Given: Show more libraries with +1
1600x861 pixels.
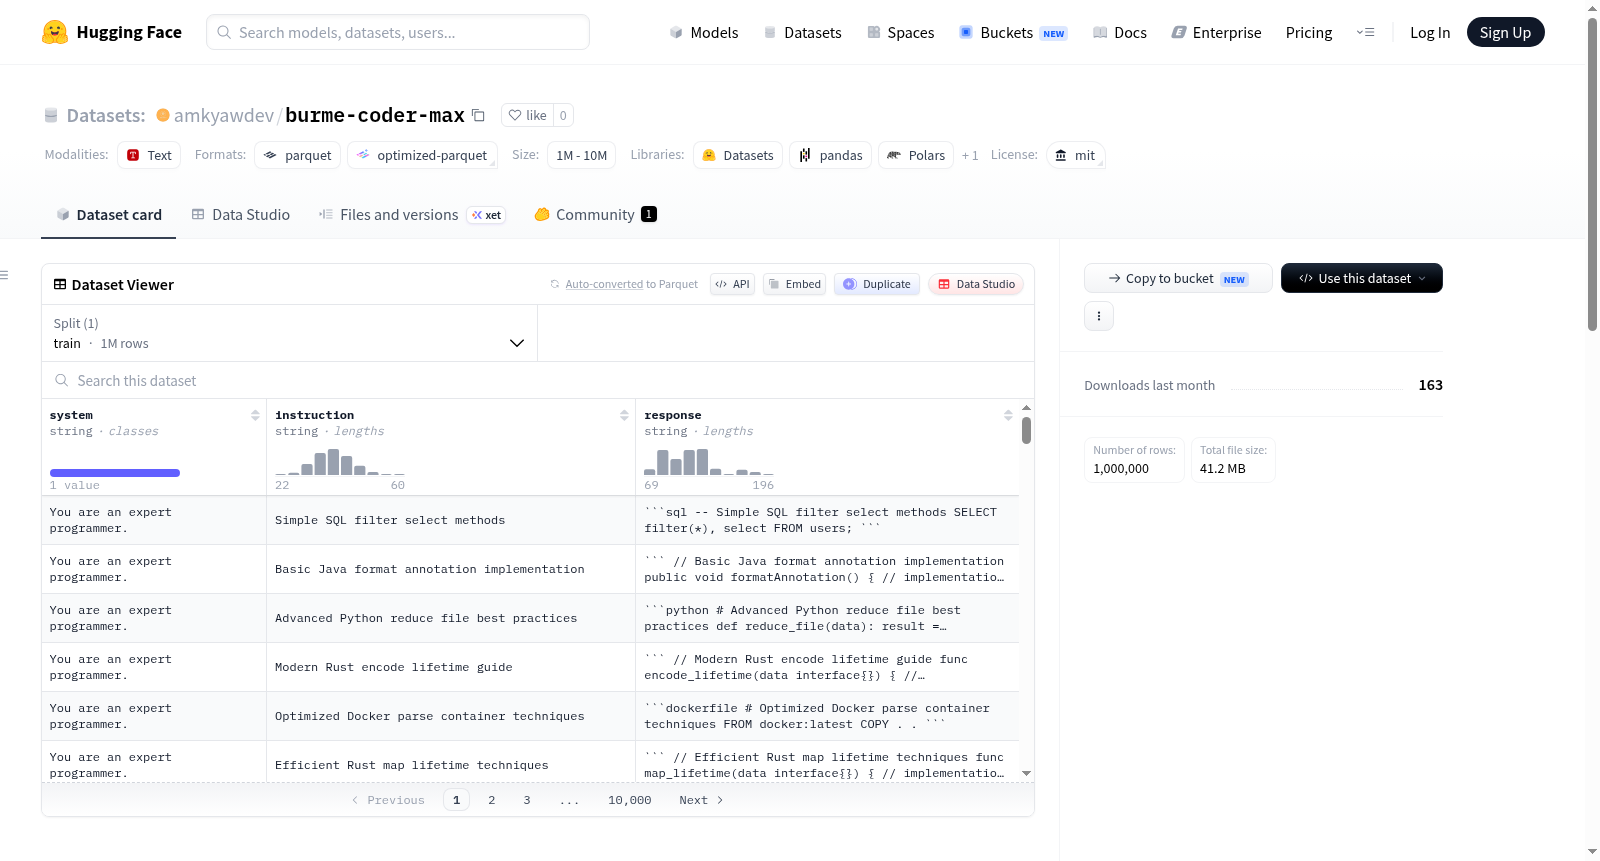Looking at the screenshot, I should [970, 155].
